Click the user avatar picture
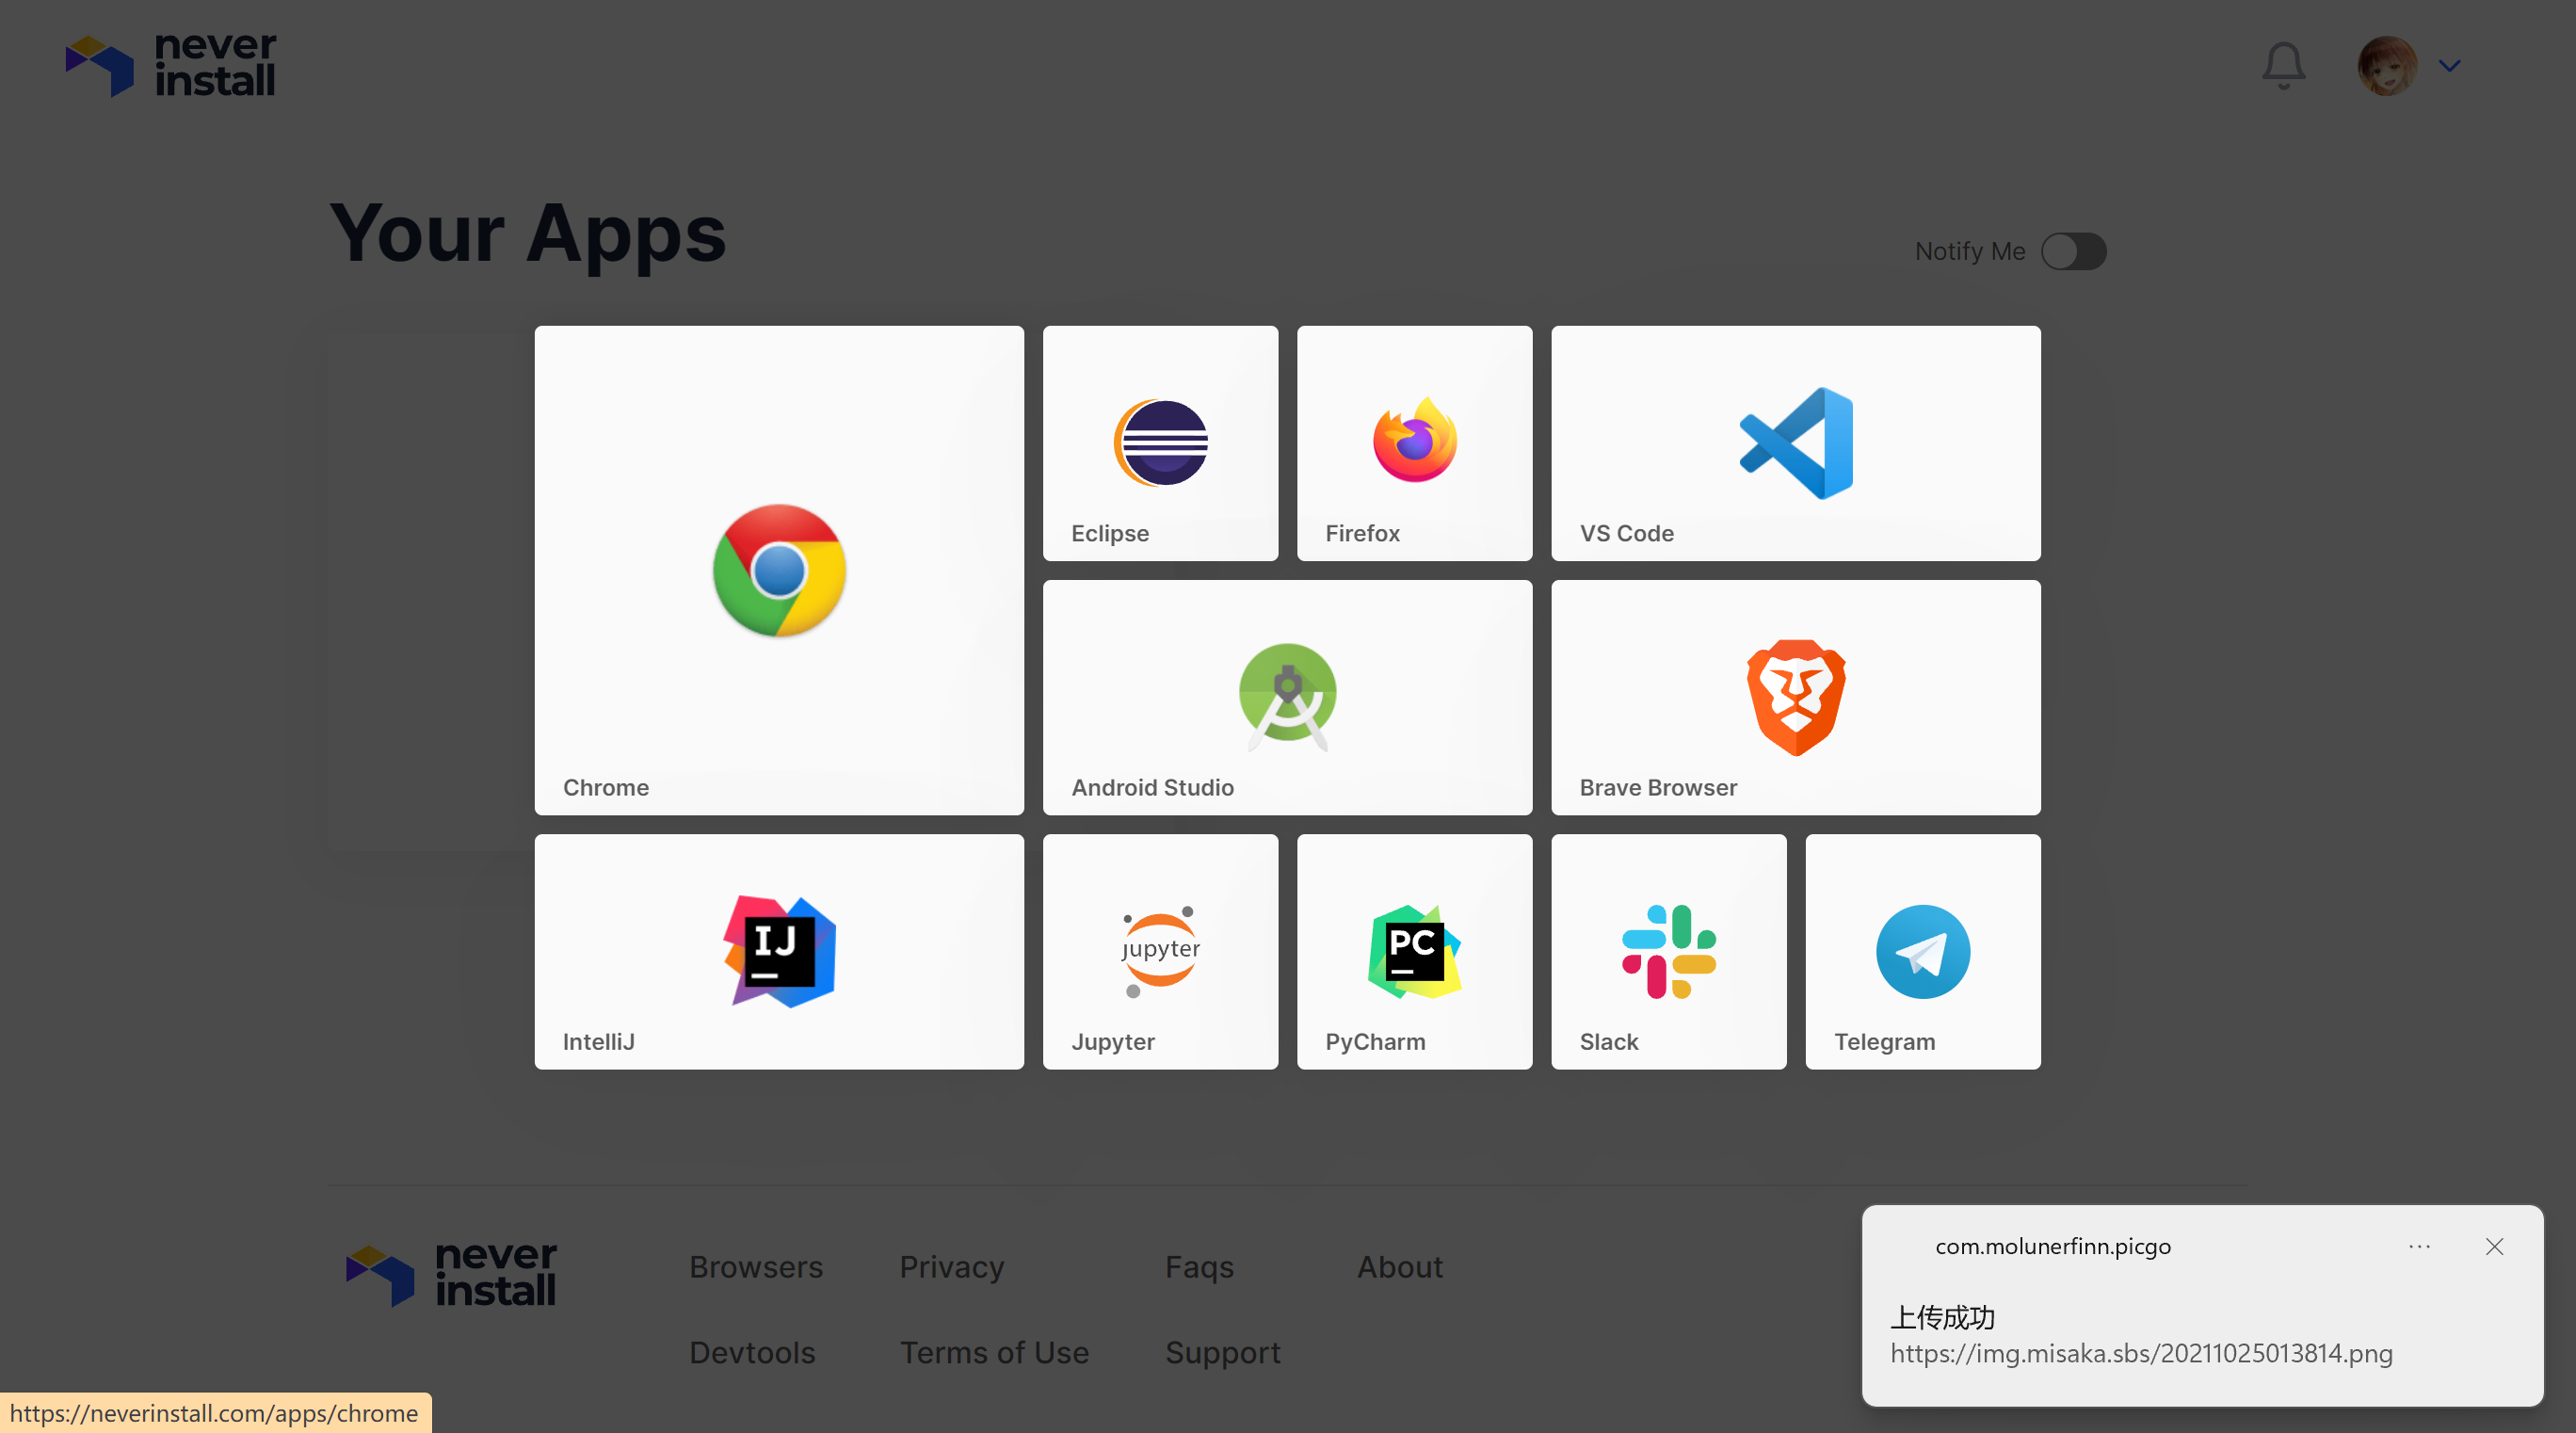 pyautogui.click(x=2387, y=66)
